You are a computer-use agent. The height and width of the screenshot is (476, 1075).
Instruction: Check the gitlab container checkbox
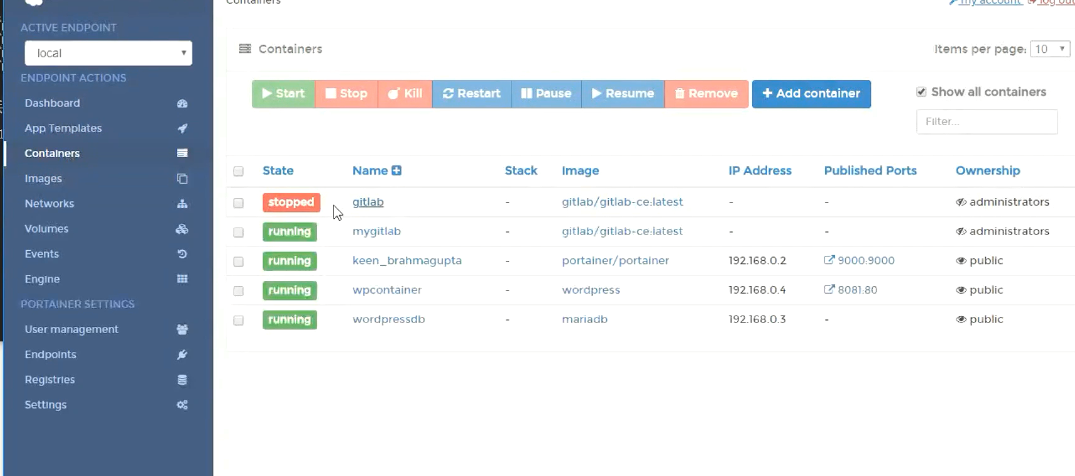(x=238, y=203)
